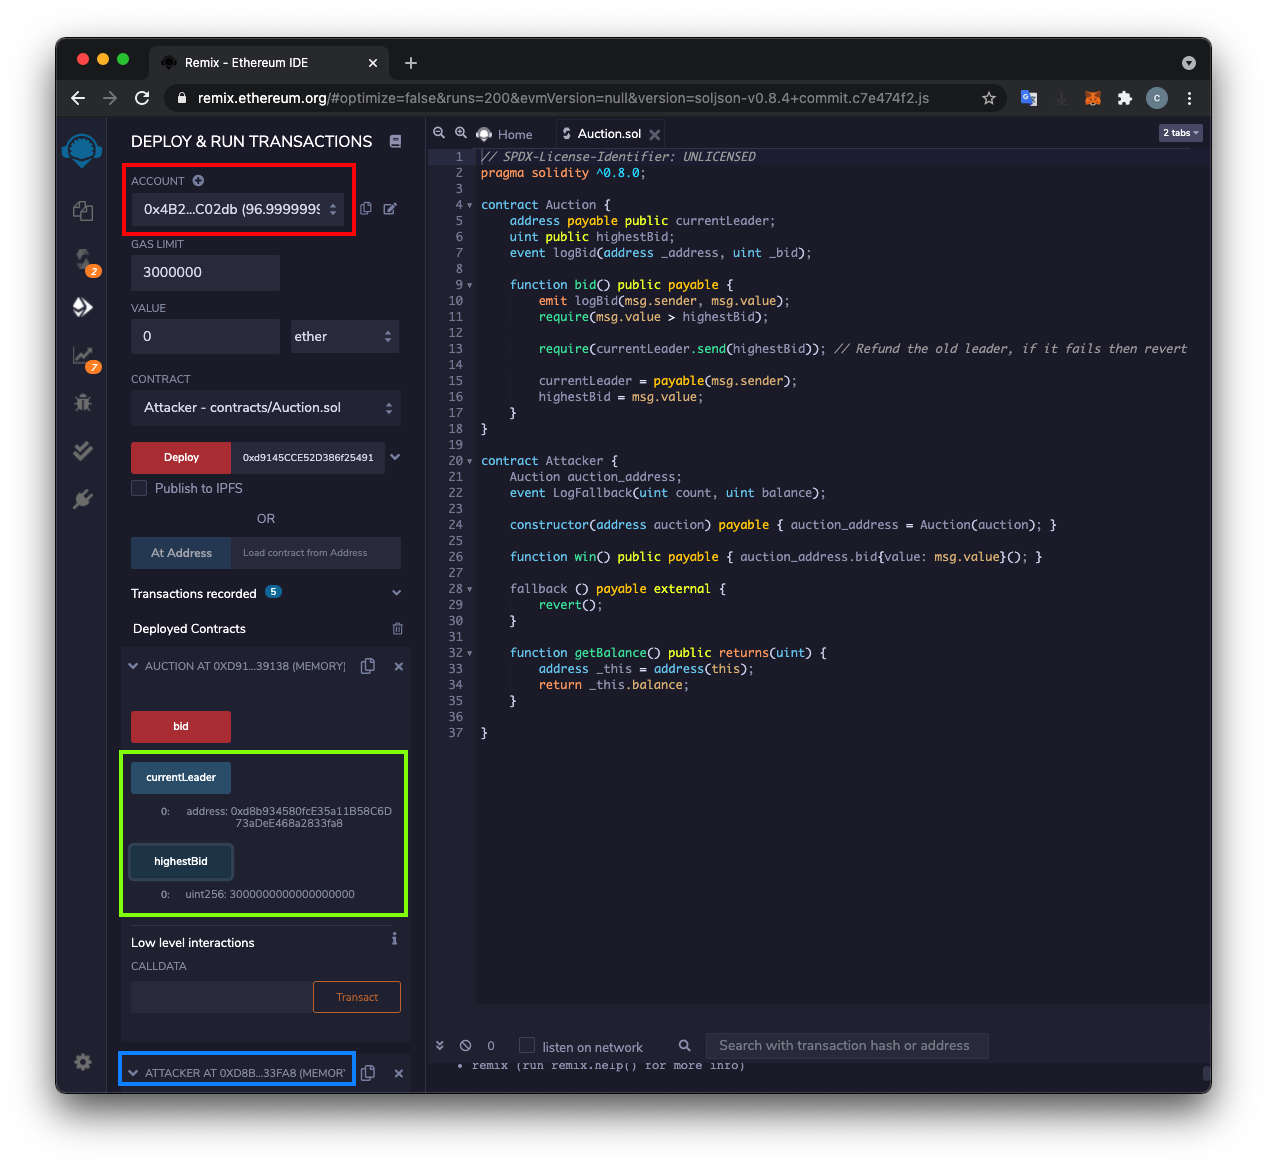Open the File explorers sidebar icon
The width and height of the screenshot is (1267, 1167).
[x=83, y=211]
